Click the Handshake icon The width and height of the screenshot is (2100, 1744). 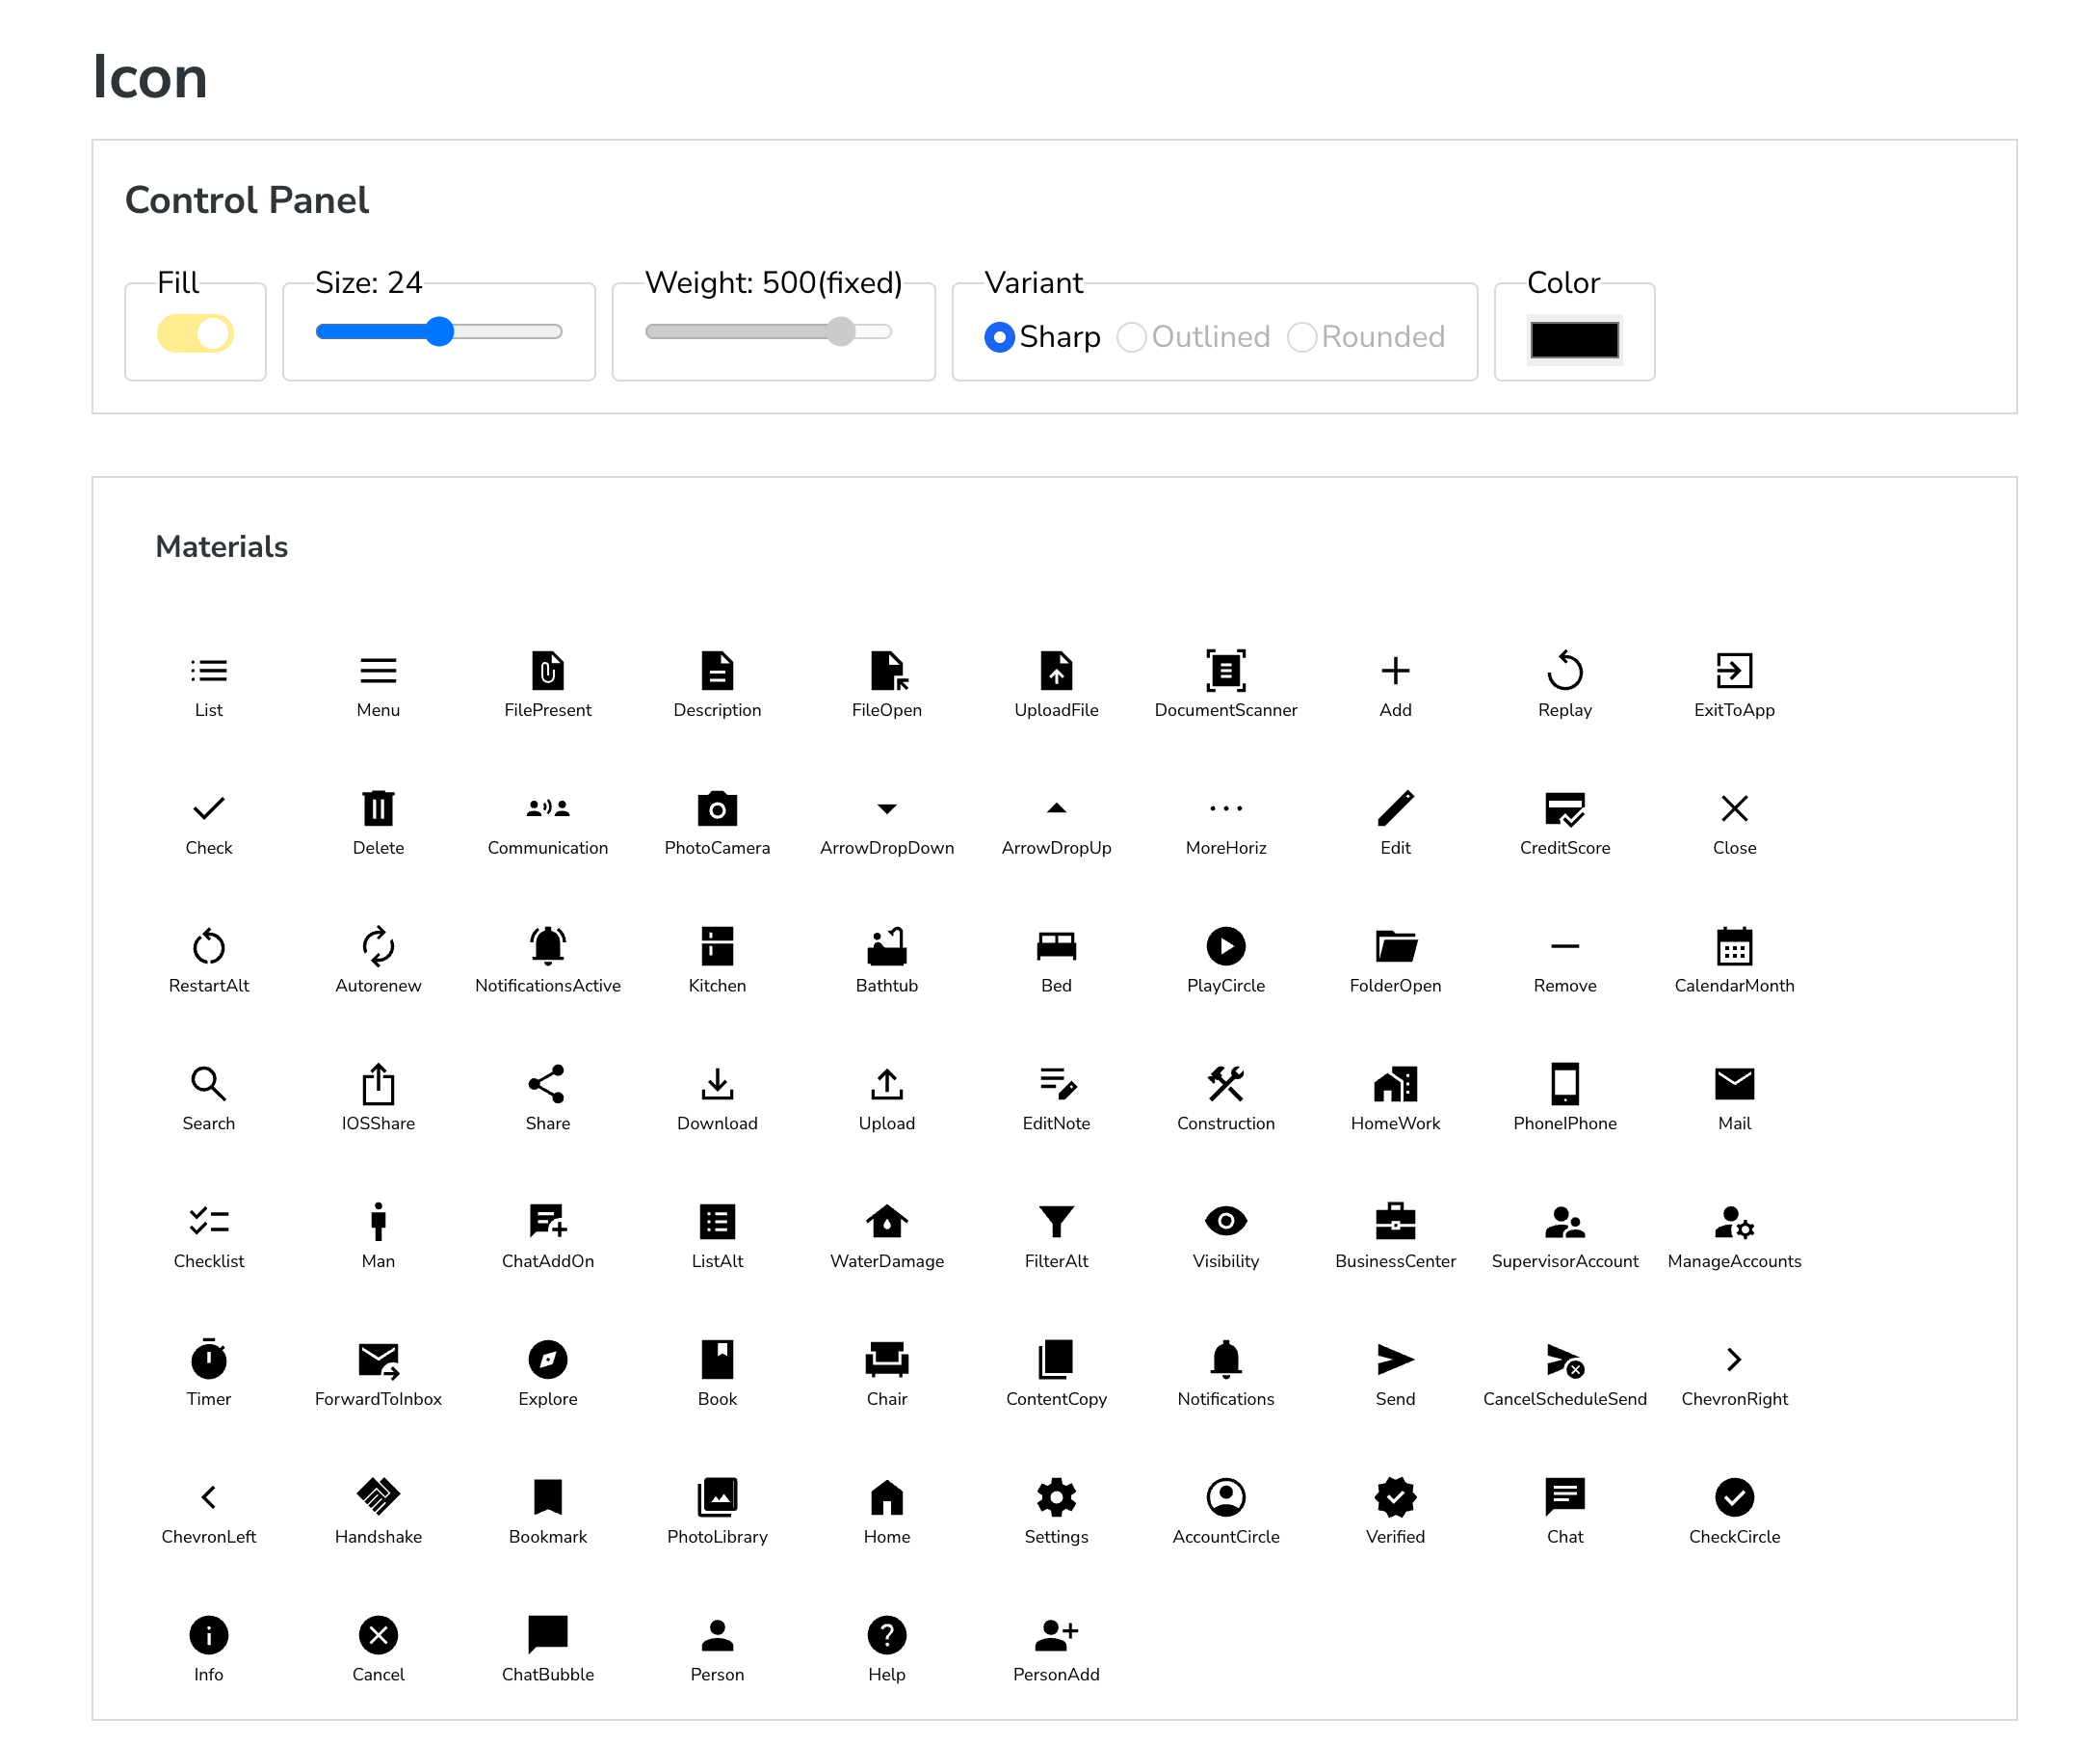tap(378, 1496)
